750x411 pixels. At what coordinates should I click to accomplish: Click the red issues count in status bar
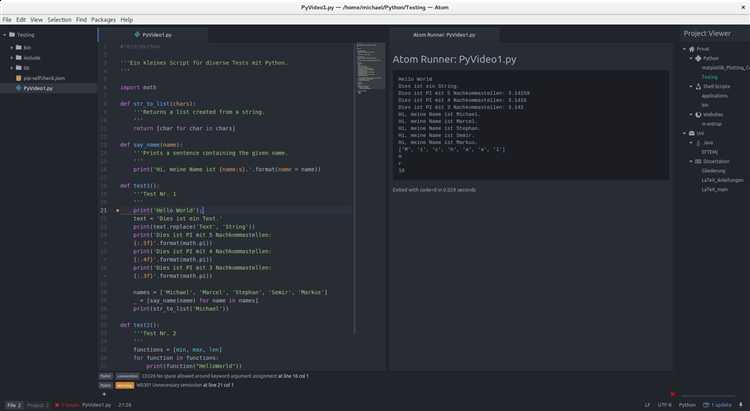(67, 405)
